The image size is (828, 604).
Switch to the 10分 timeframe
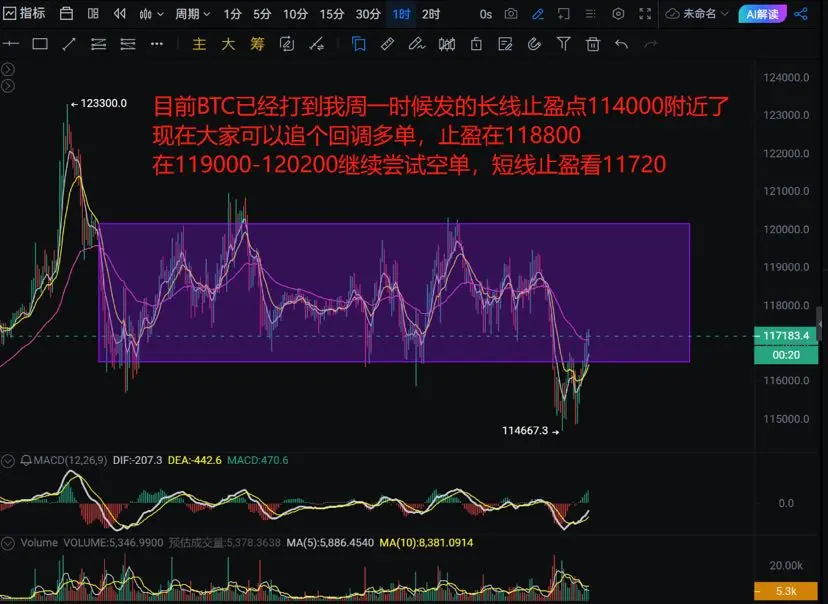click(x=295, y=14)
